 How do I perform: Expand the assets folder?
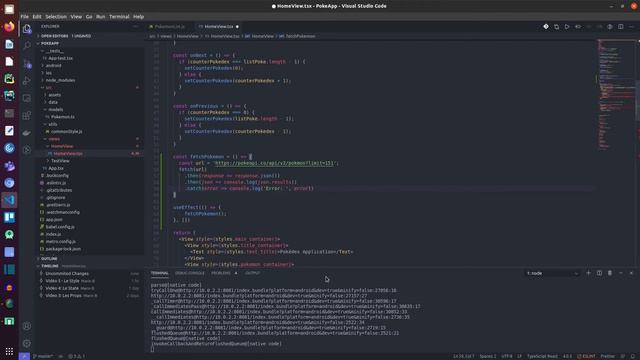(54, 95)
